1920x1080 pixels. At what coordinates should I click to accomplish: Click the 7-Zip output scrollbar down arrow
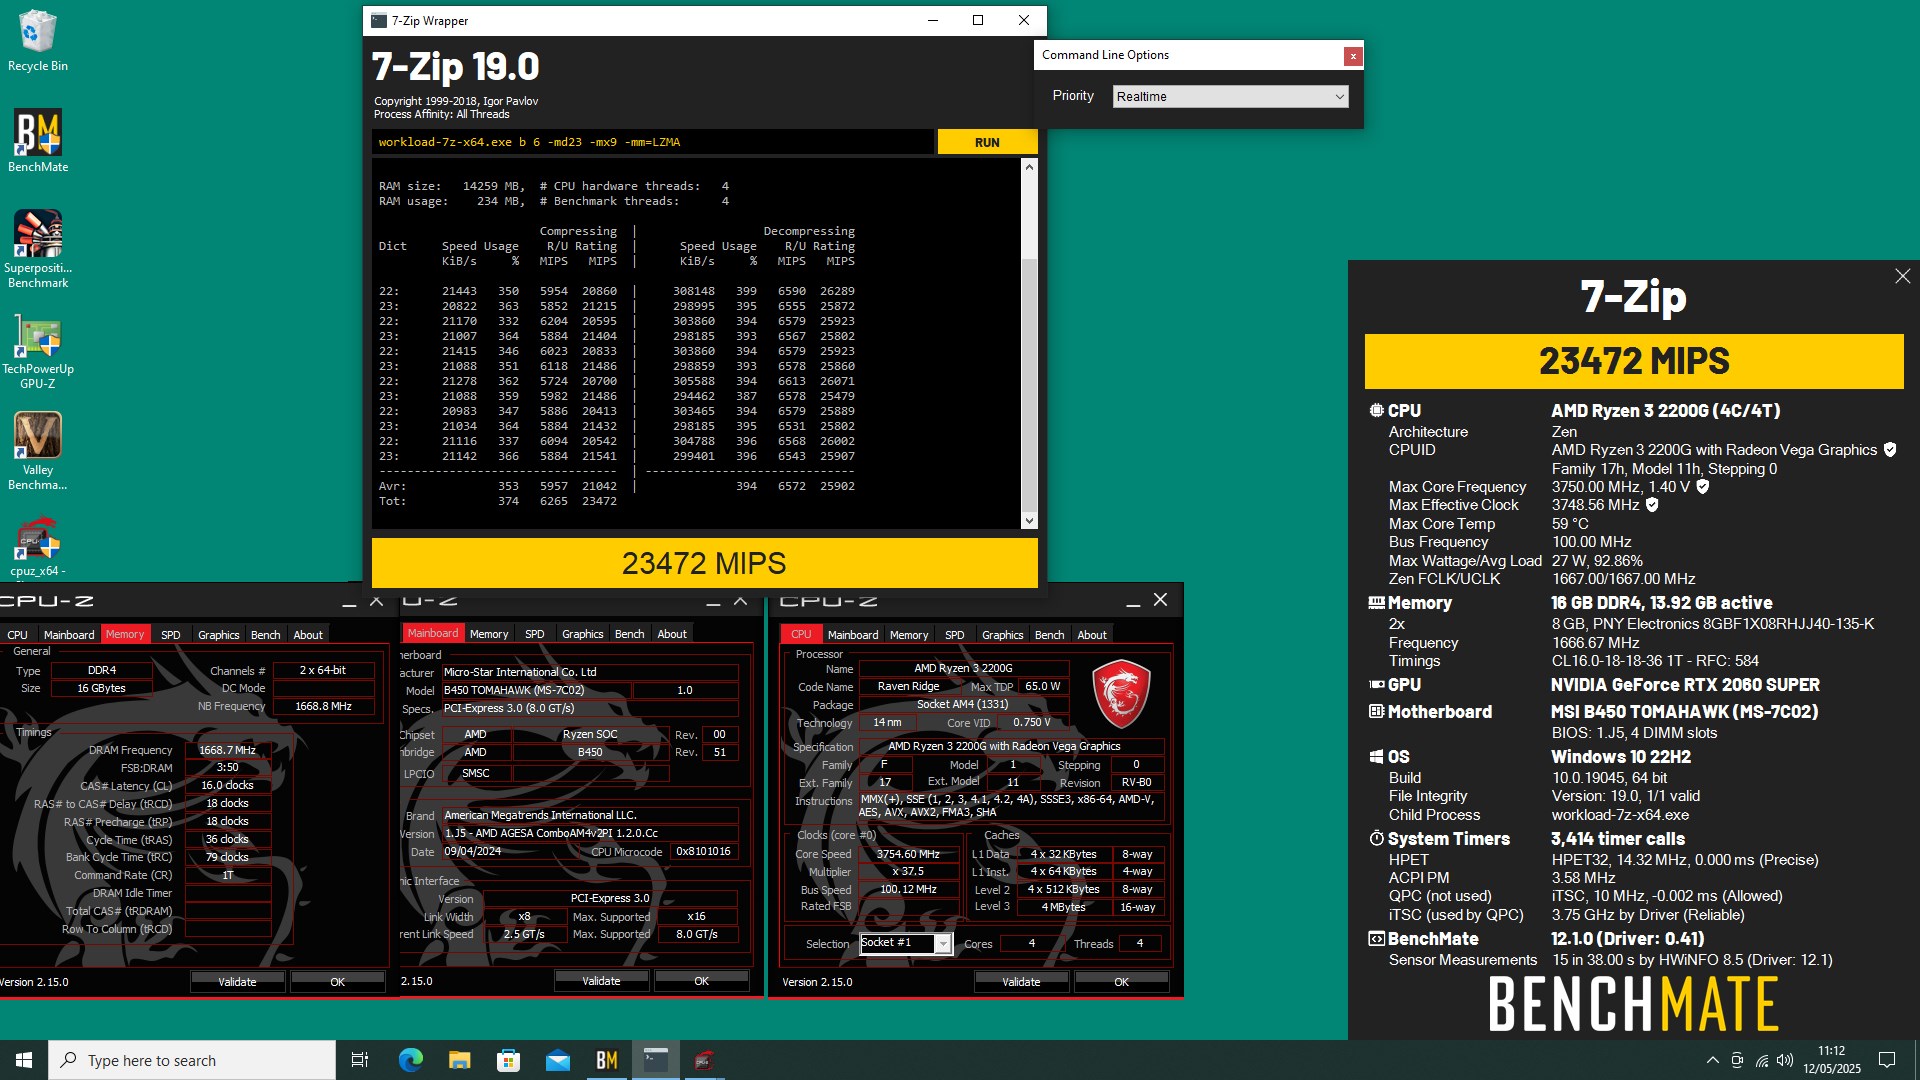pos(1029,520)
